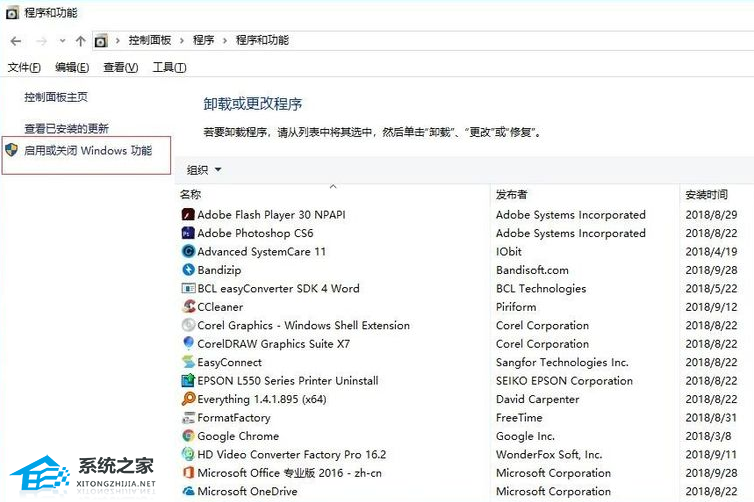The image size is (754, 502).
Task: Click the Advanced SystemCare 11 icon
Action: (188, 251)
